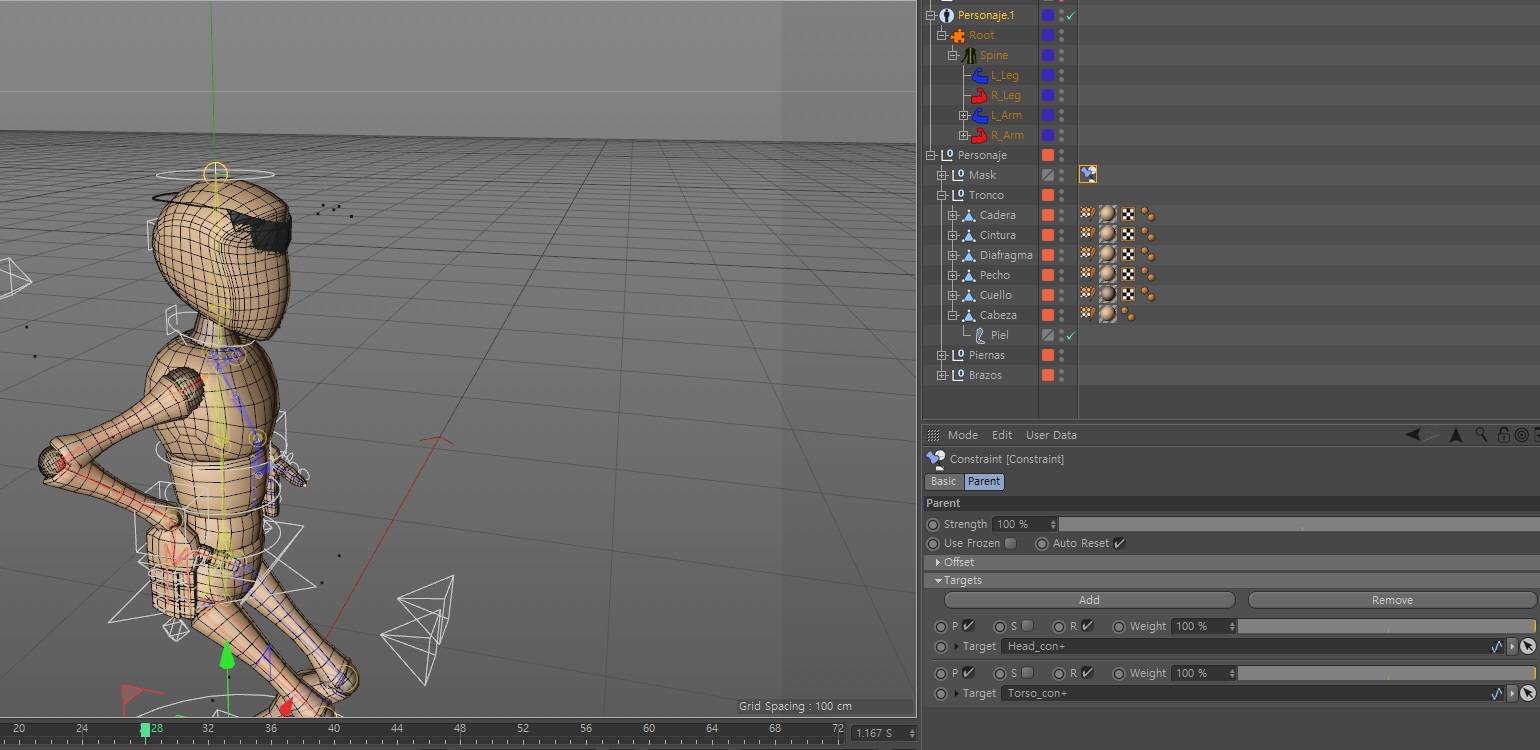1540x750 pixels.
Task: Click the Root component puzzle icon
Action: click(958, 35)
